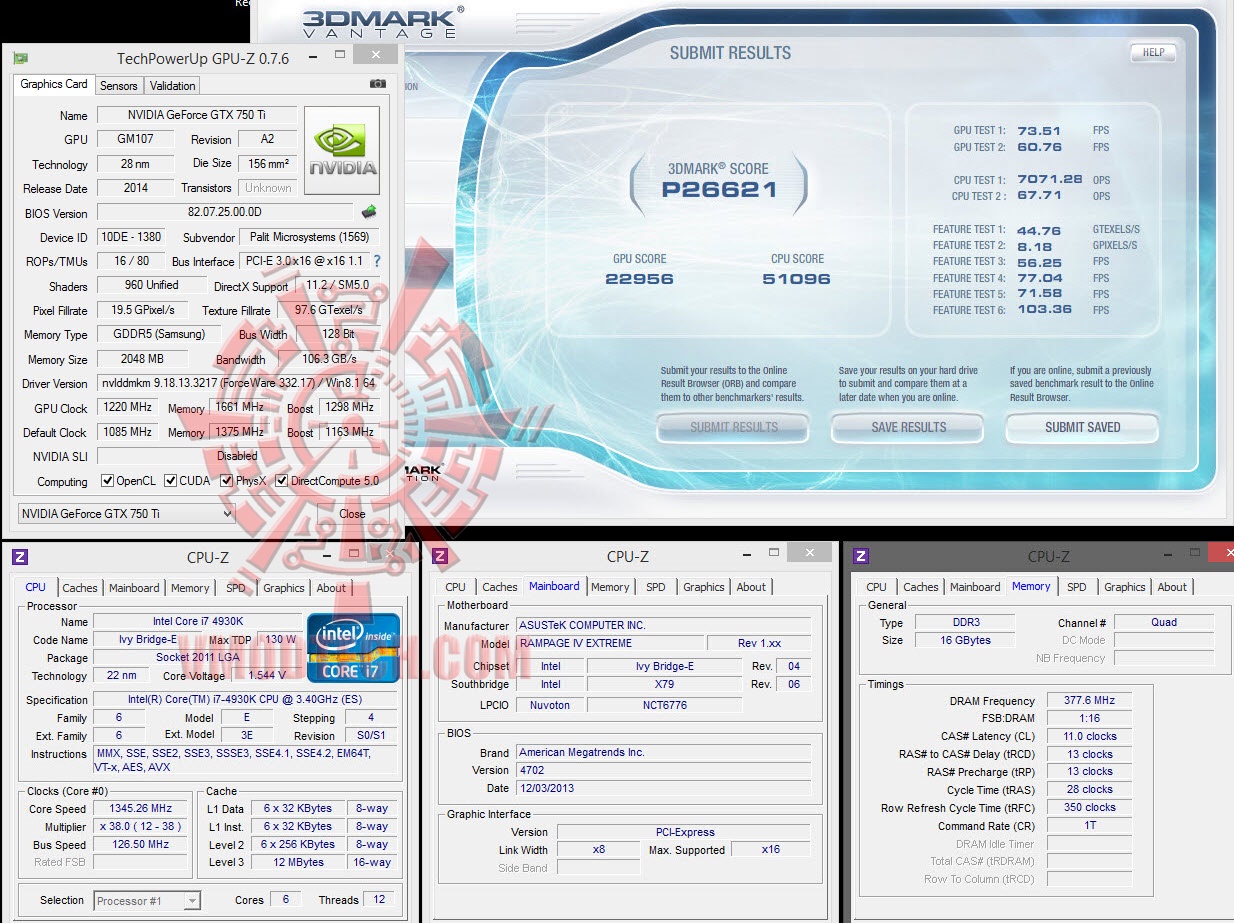
Task: Click the Link Width x8 value
Action: click(x=599, y=850)
